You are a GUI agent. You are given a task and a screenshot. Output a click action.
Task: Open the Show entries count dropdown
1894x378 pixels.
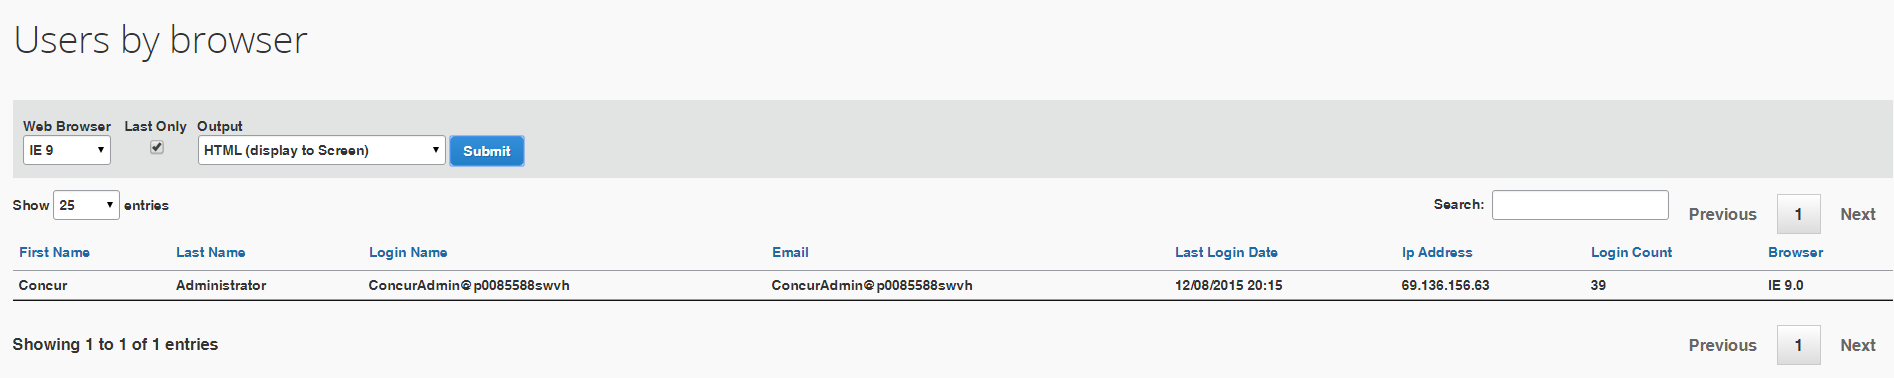86,205
